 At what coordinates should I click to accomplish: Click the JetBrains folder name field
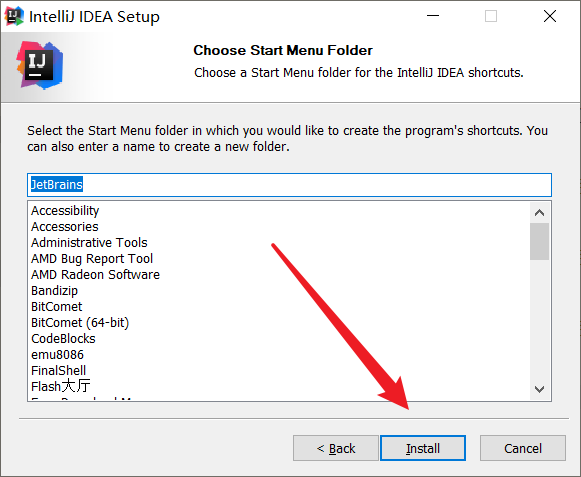click(x=289, y=185)
